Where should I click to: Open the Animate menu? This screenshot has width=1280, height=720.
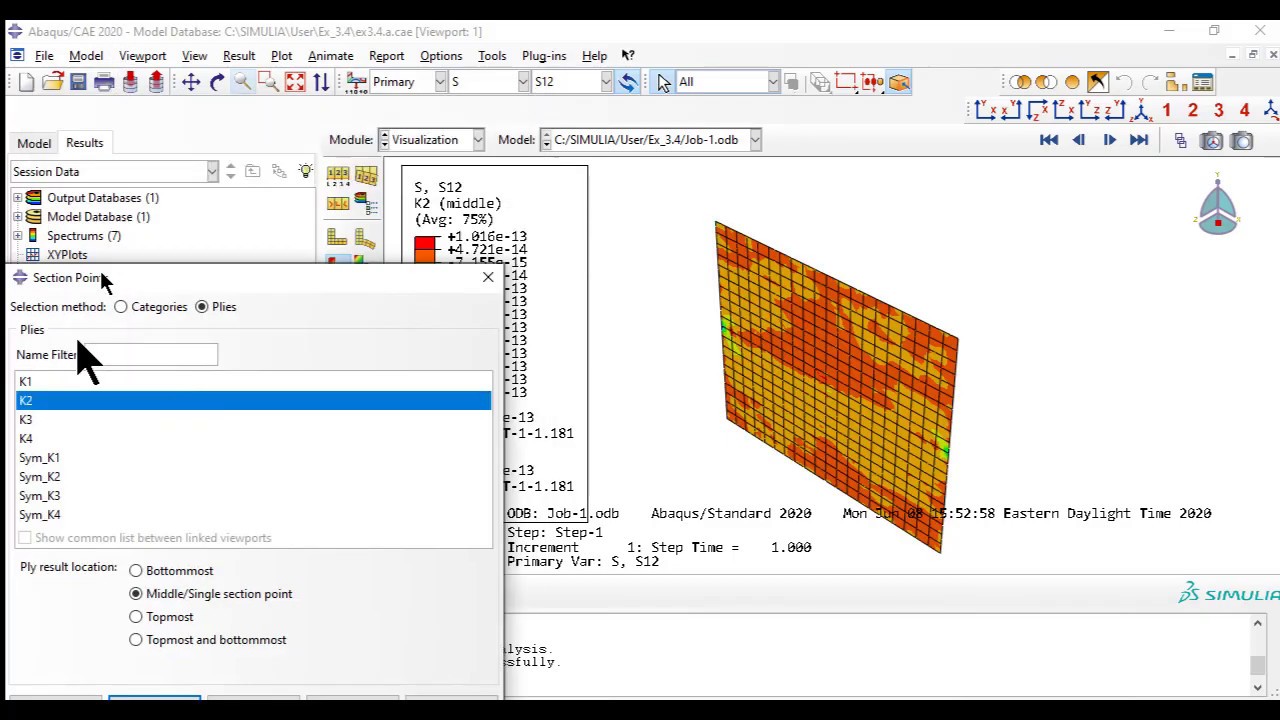[x=330, y=56]
